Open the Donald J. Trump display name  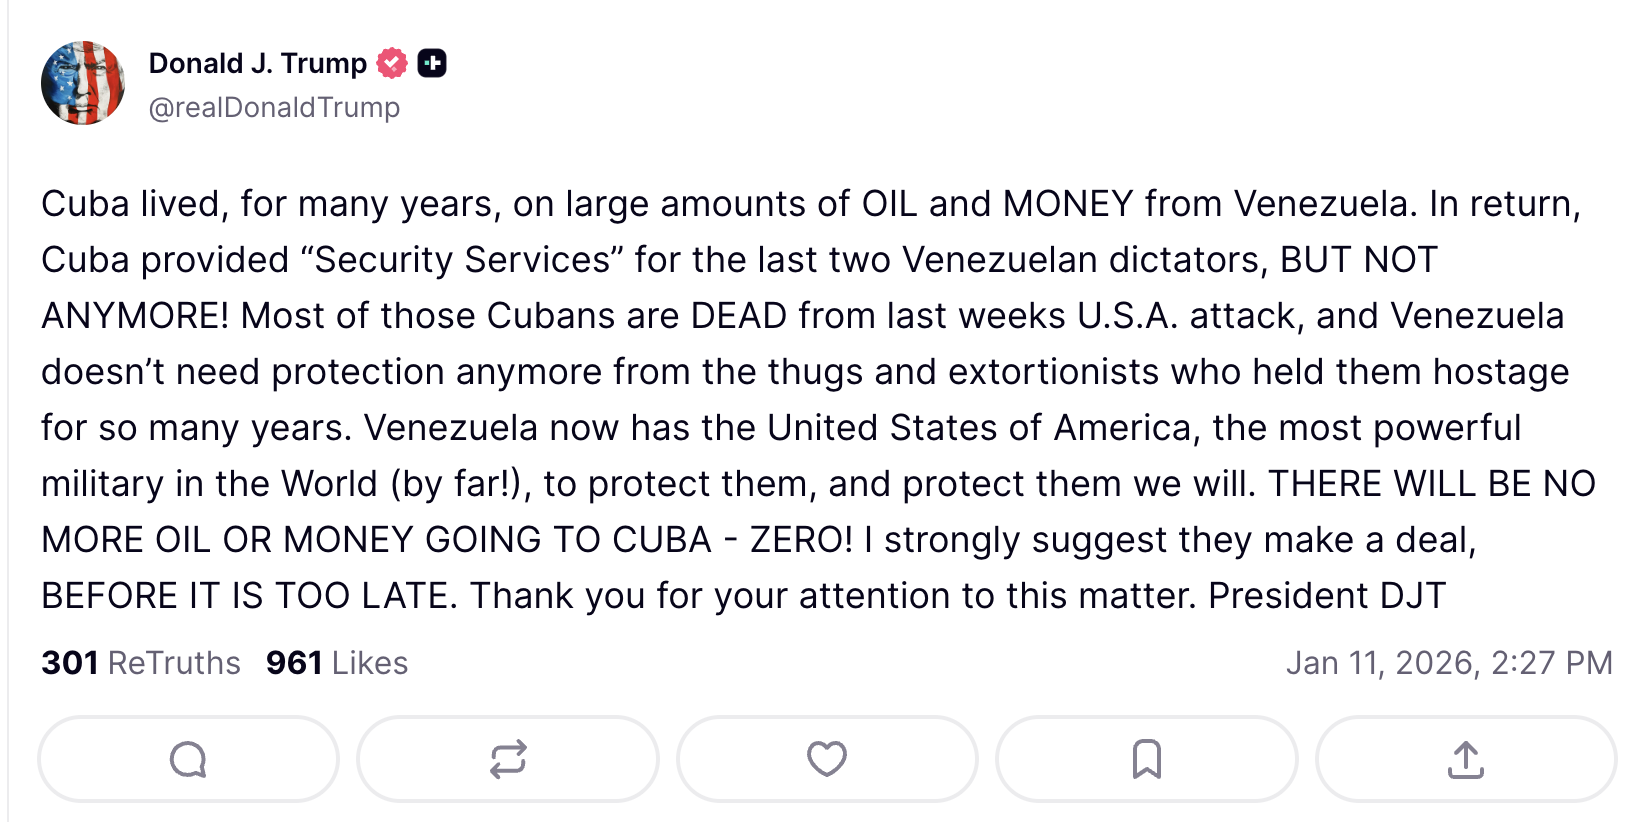coord(258,63)
